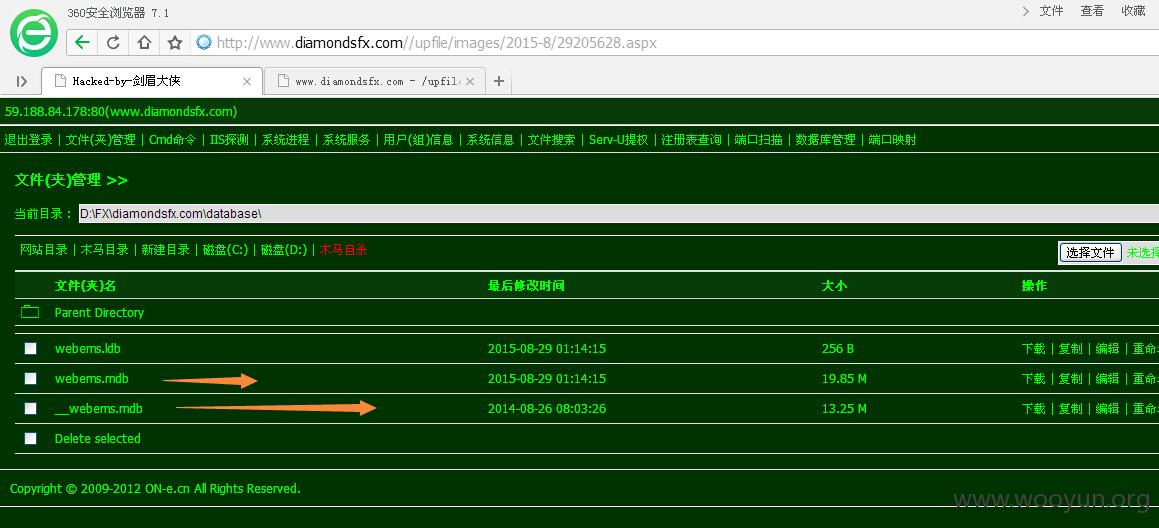
Task: Click the 选择文件 button
Action: tap(1091, 252)
